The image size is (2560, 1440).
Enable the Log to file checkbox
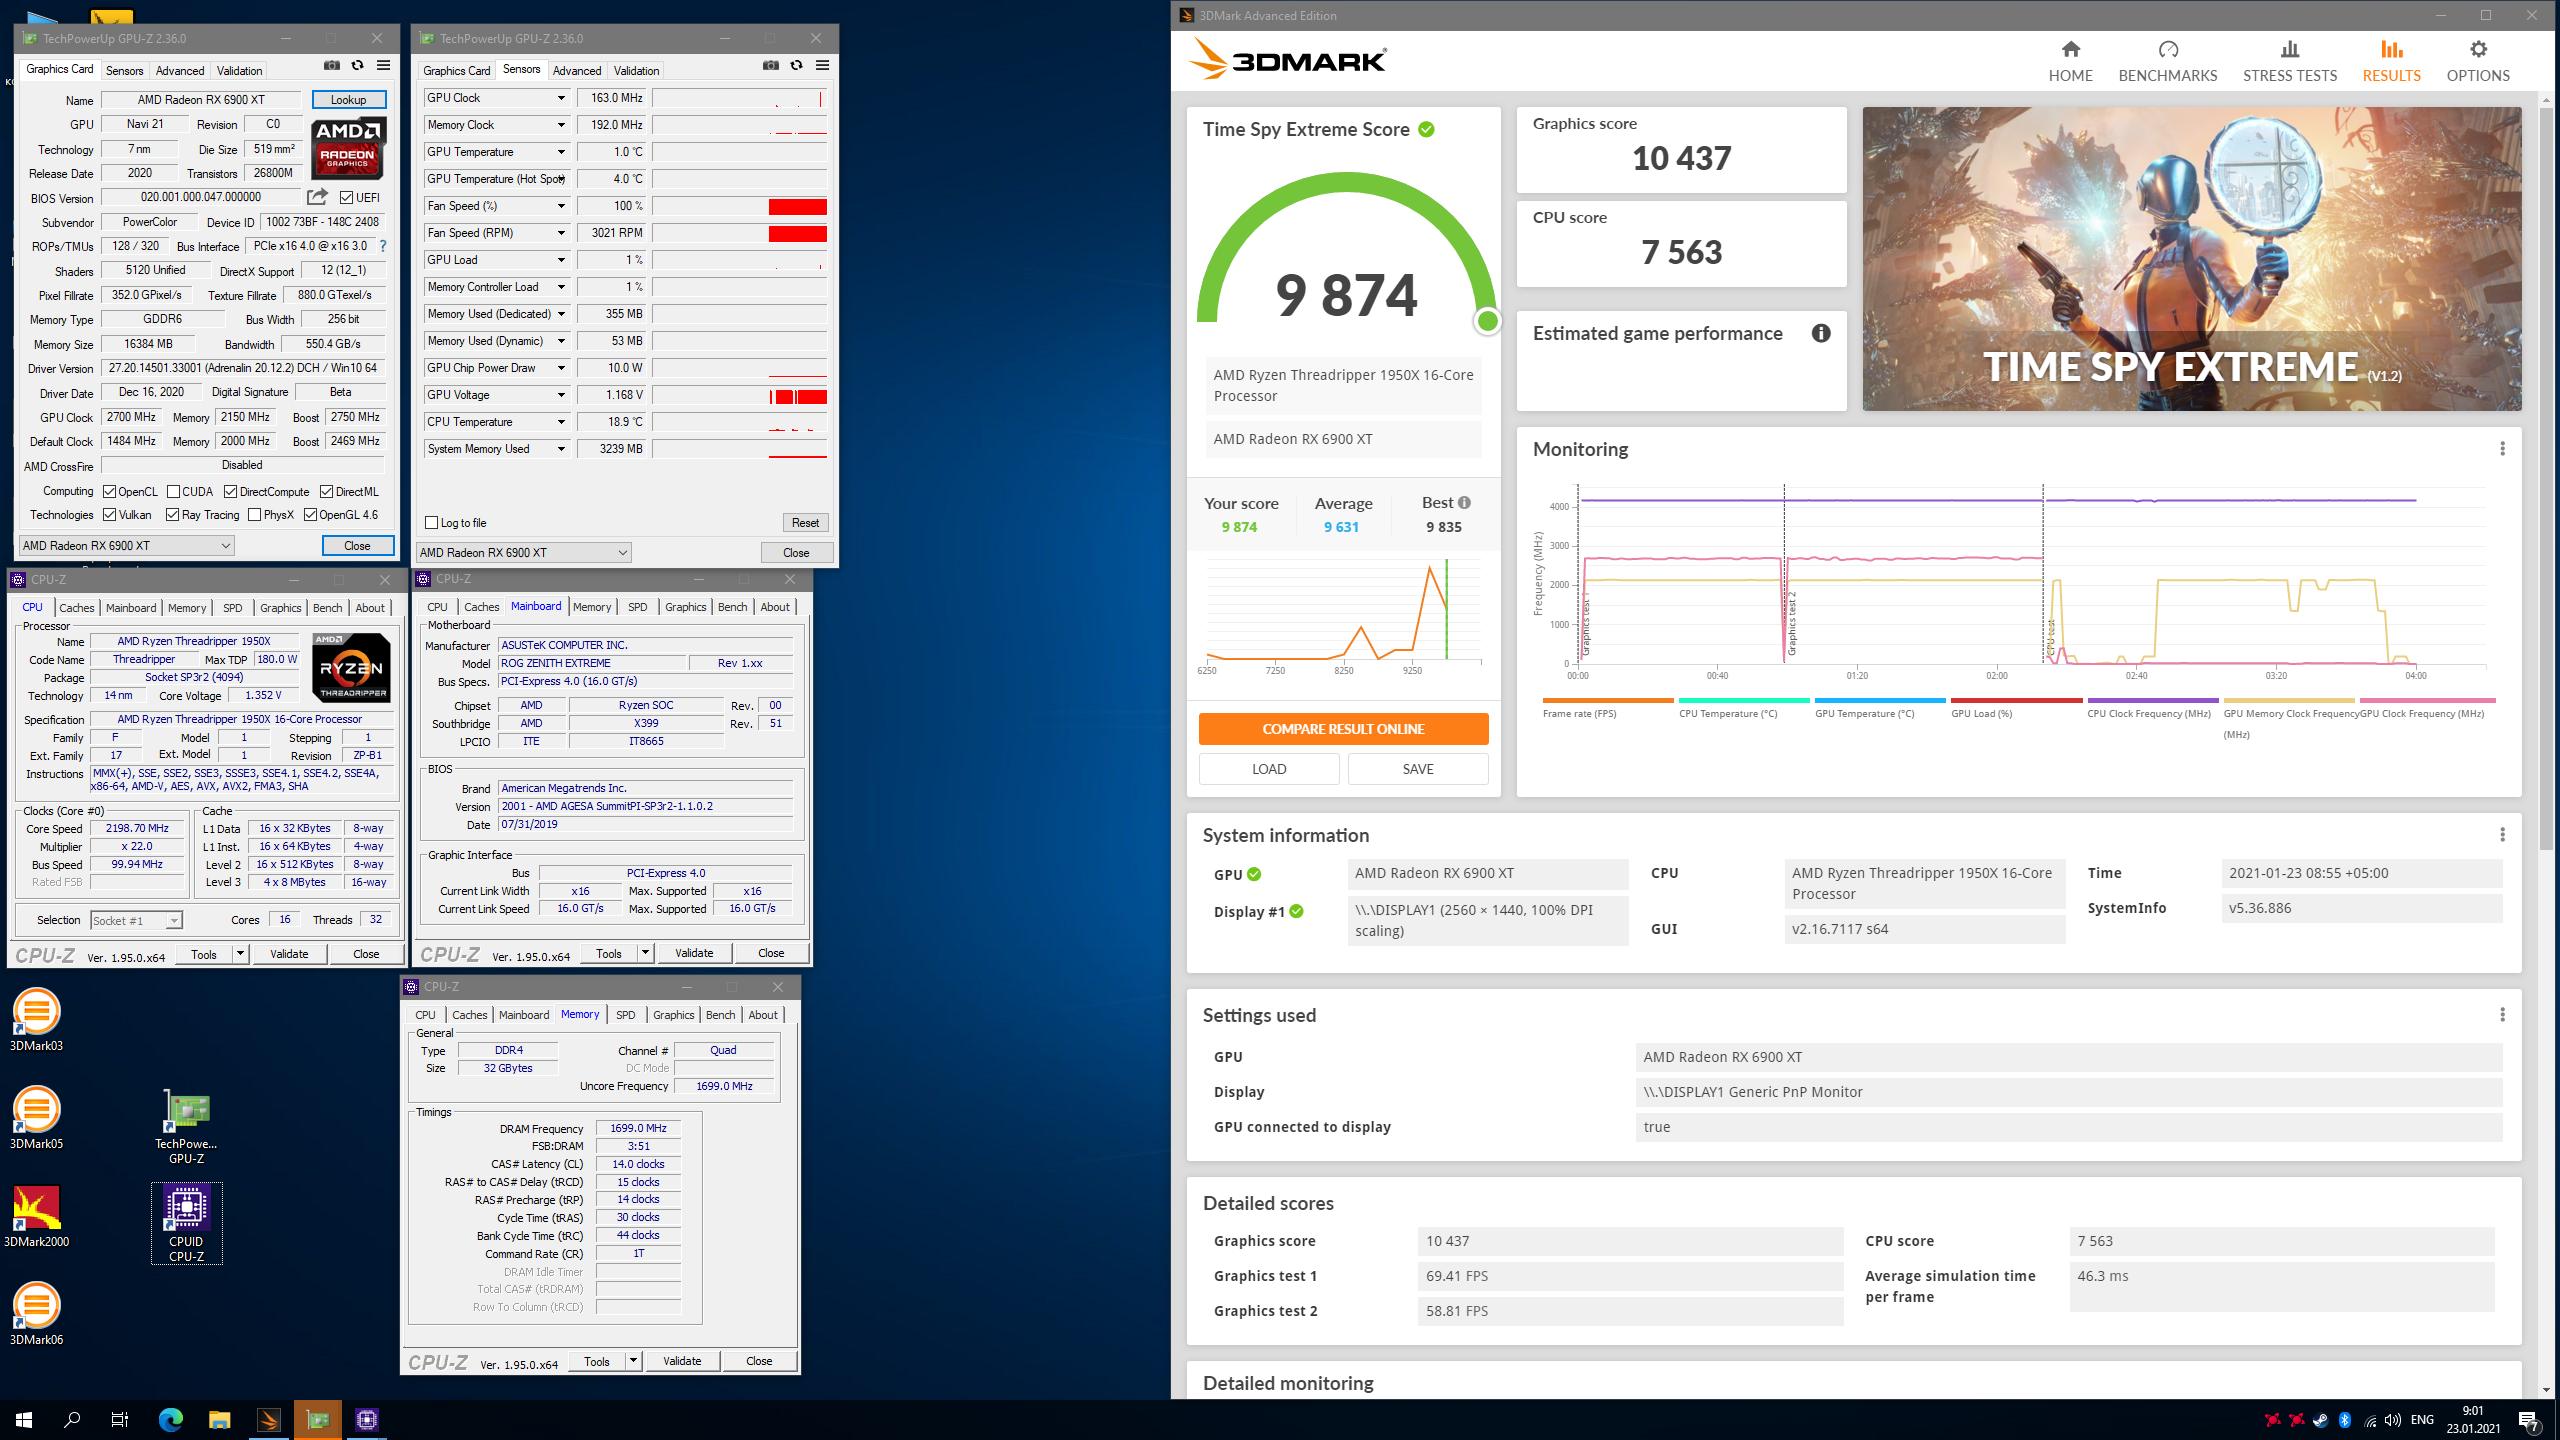point(432,523)
